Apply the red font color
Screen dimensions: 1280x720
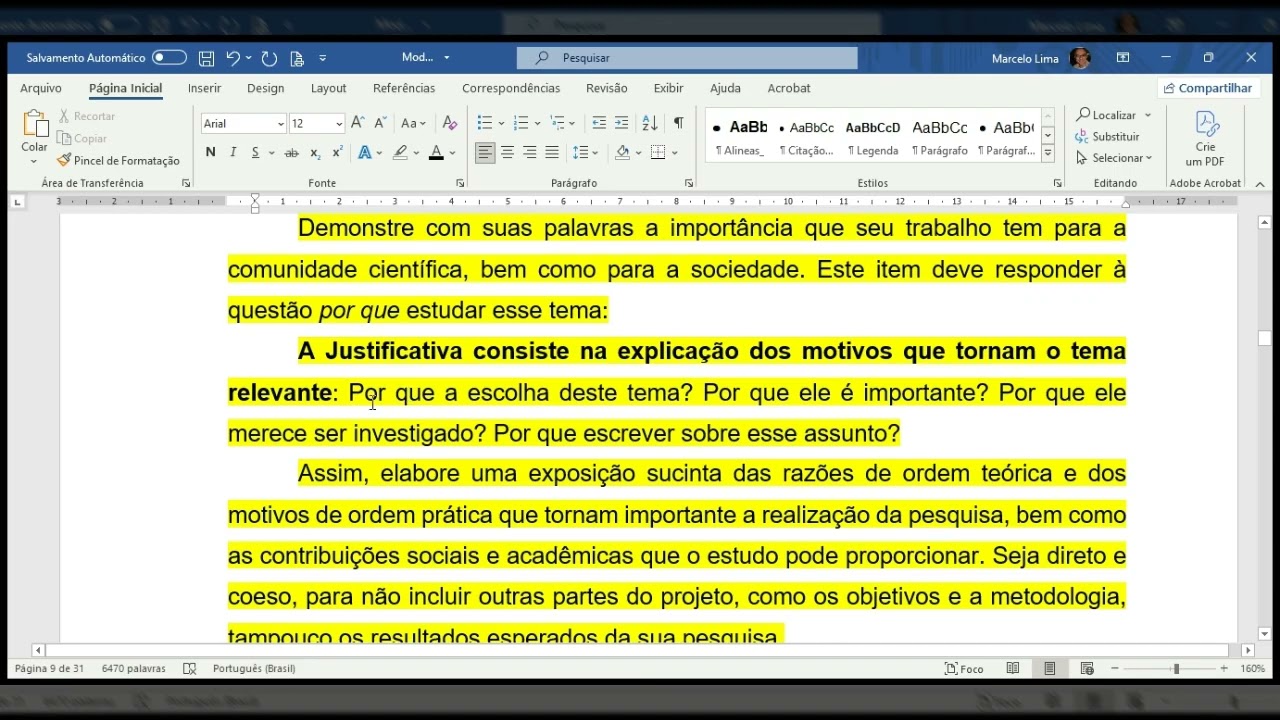(436, 152)
